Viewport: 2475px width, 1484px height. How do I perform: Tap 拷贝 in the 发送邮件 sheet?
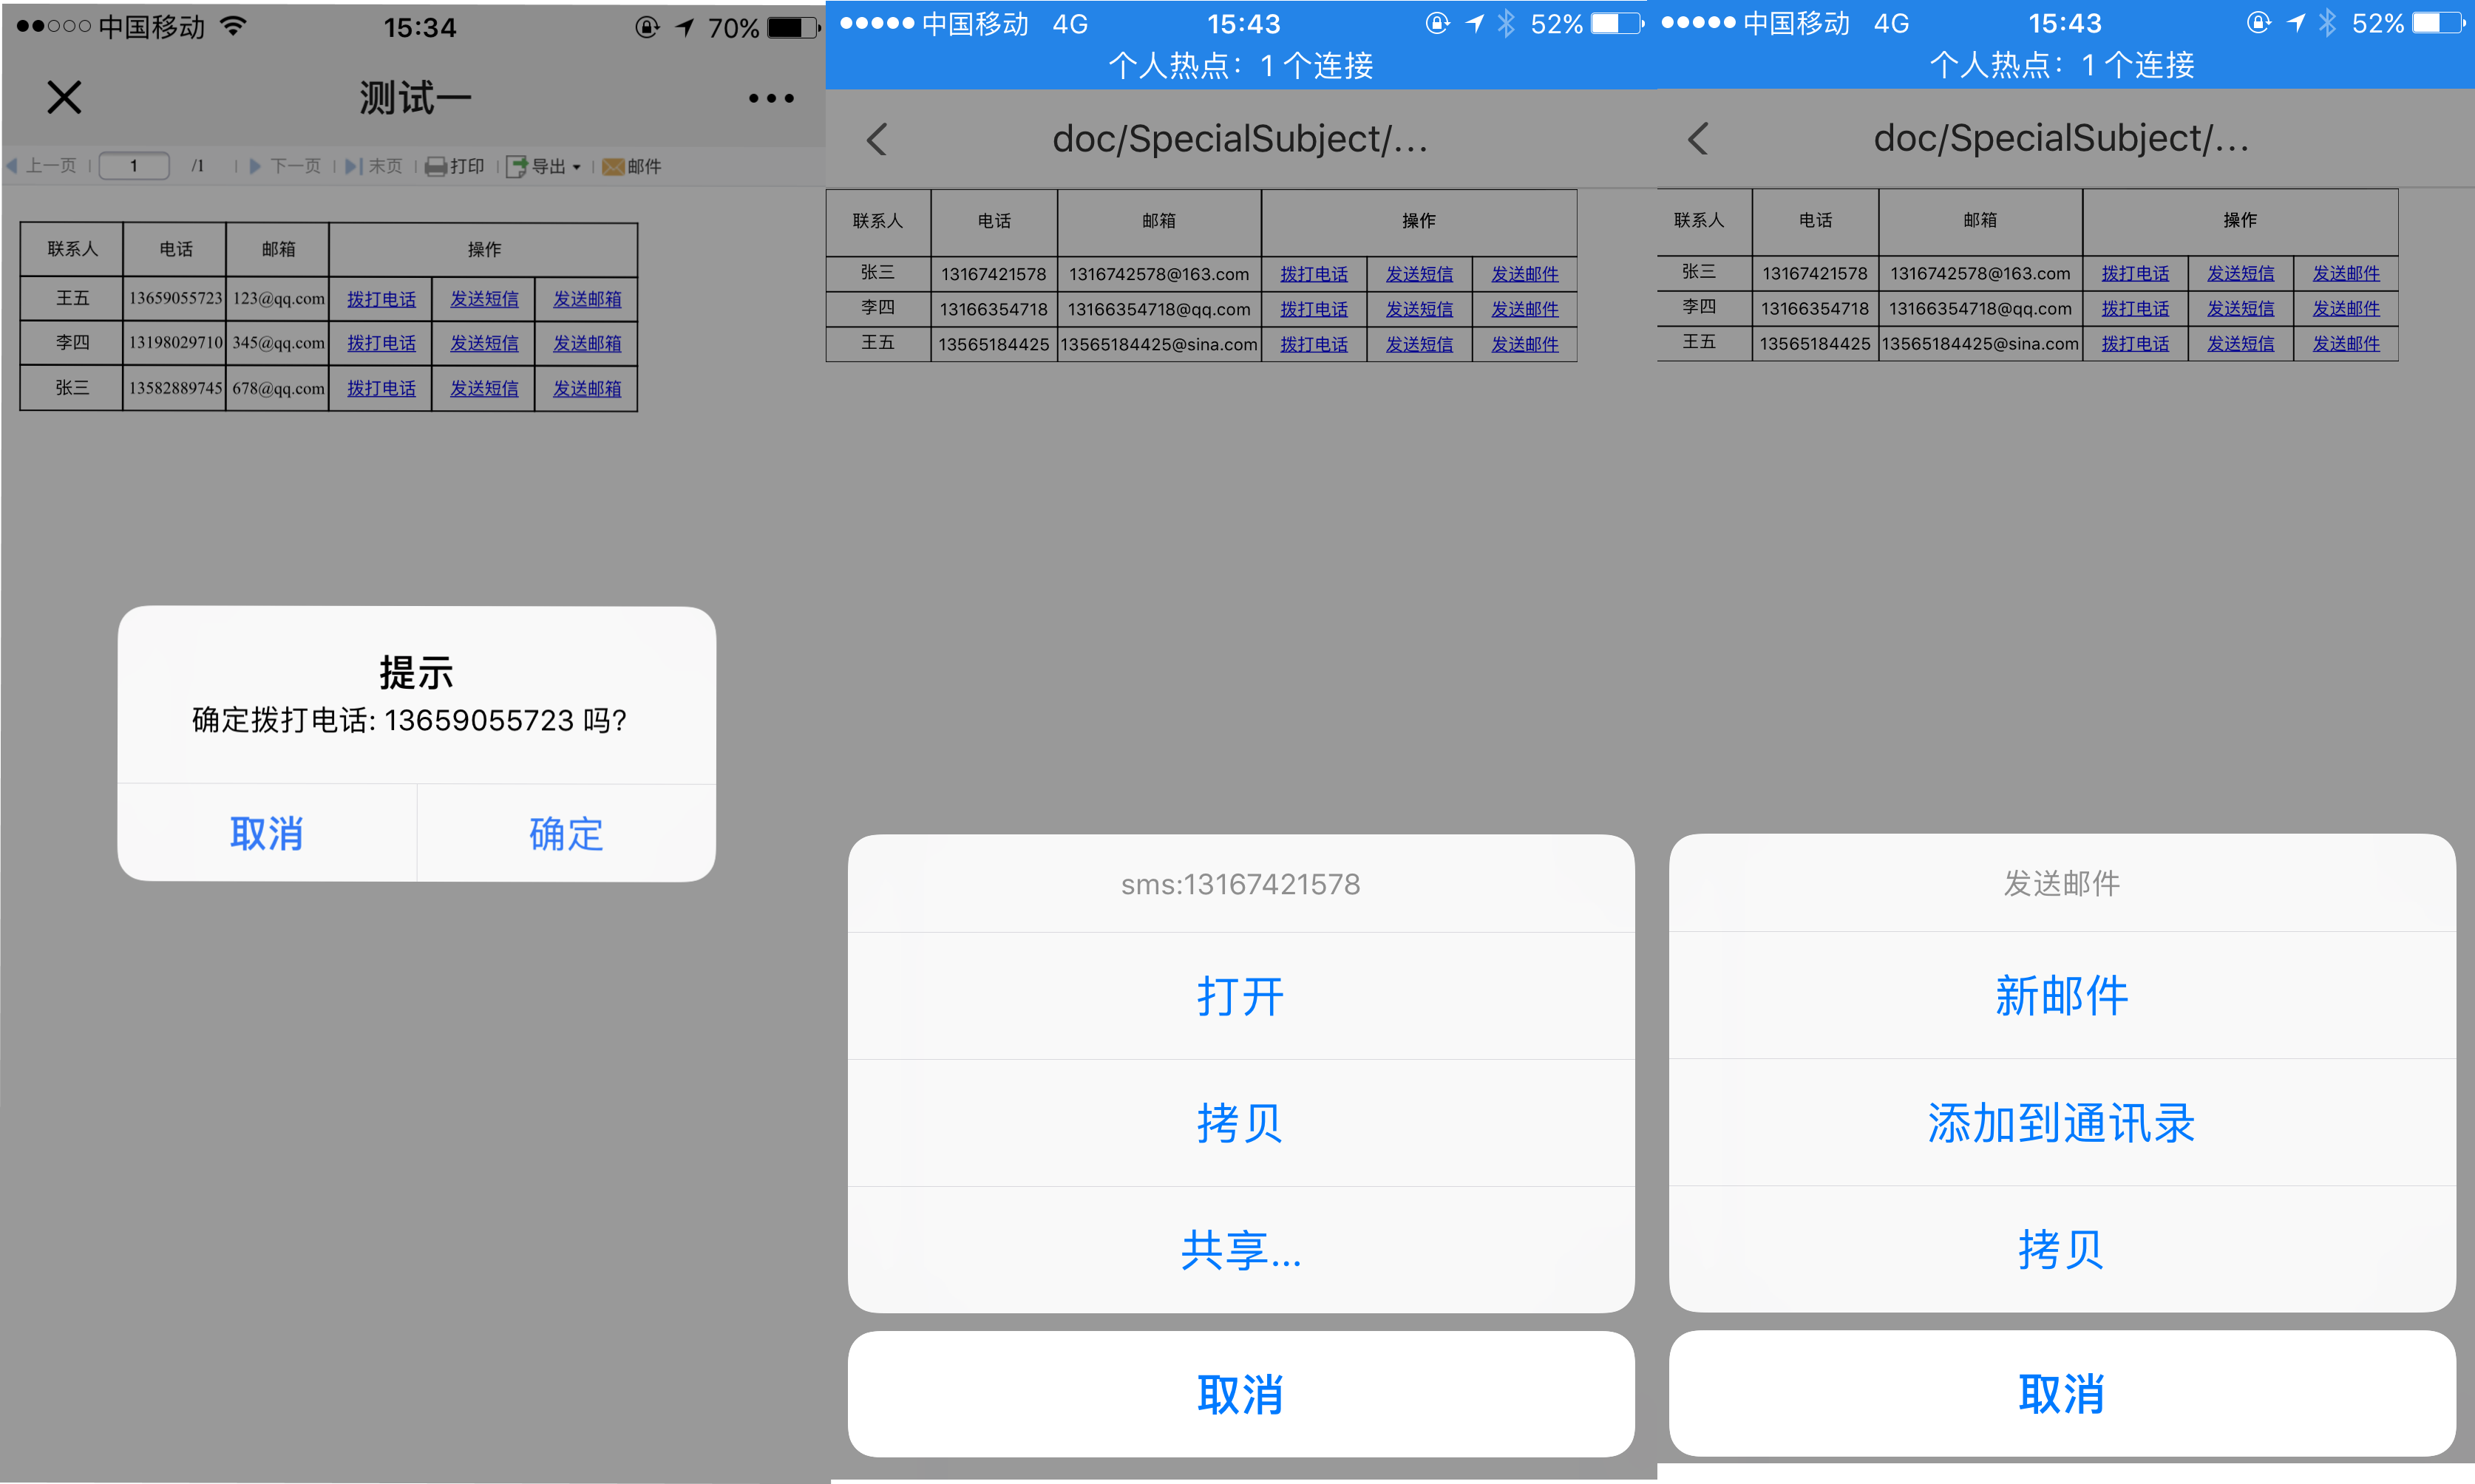2061,1249
